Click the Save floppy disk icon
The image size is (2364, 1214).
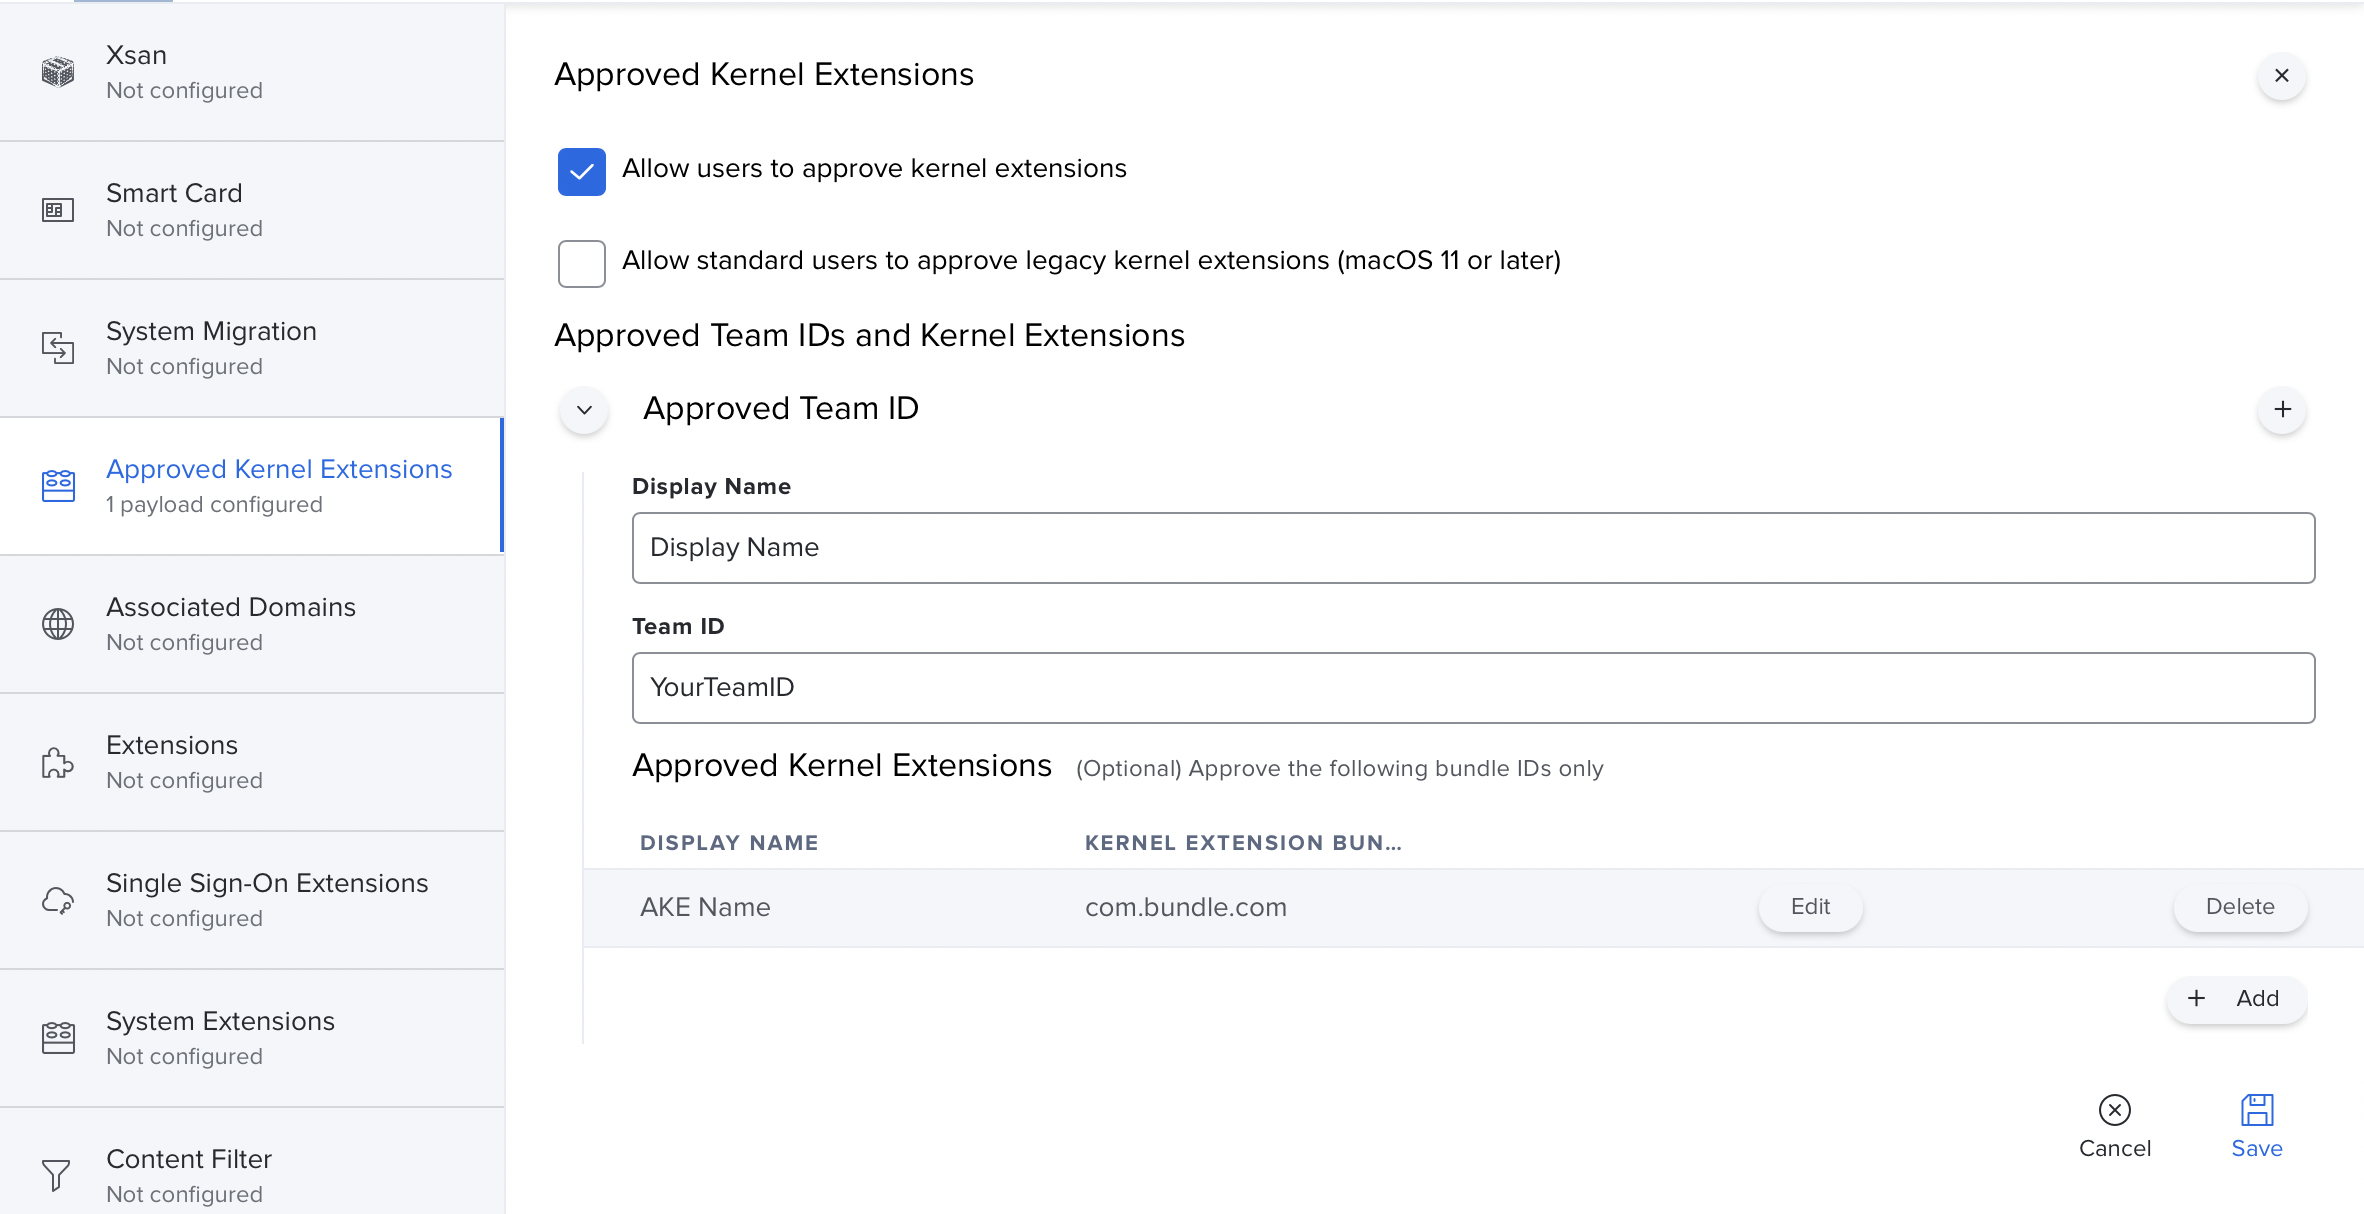2257,1110
